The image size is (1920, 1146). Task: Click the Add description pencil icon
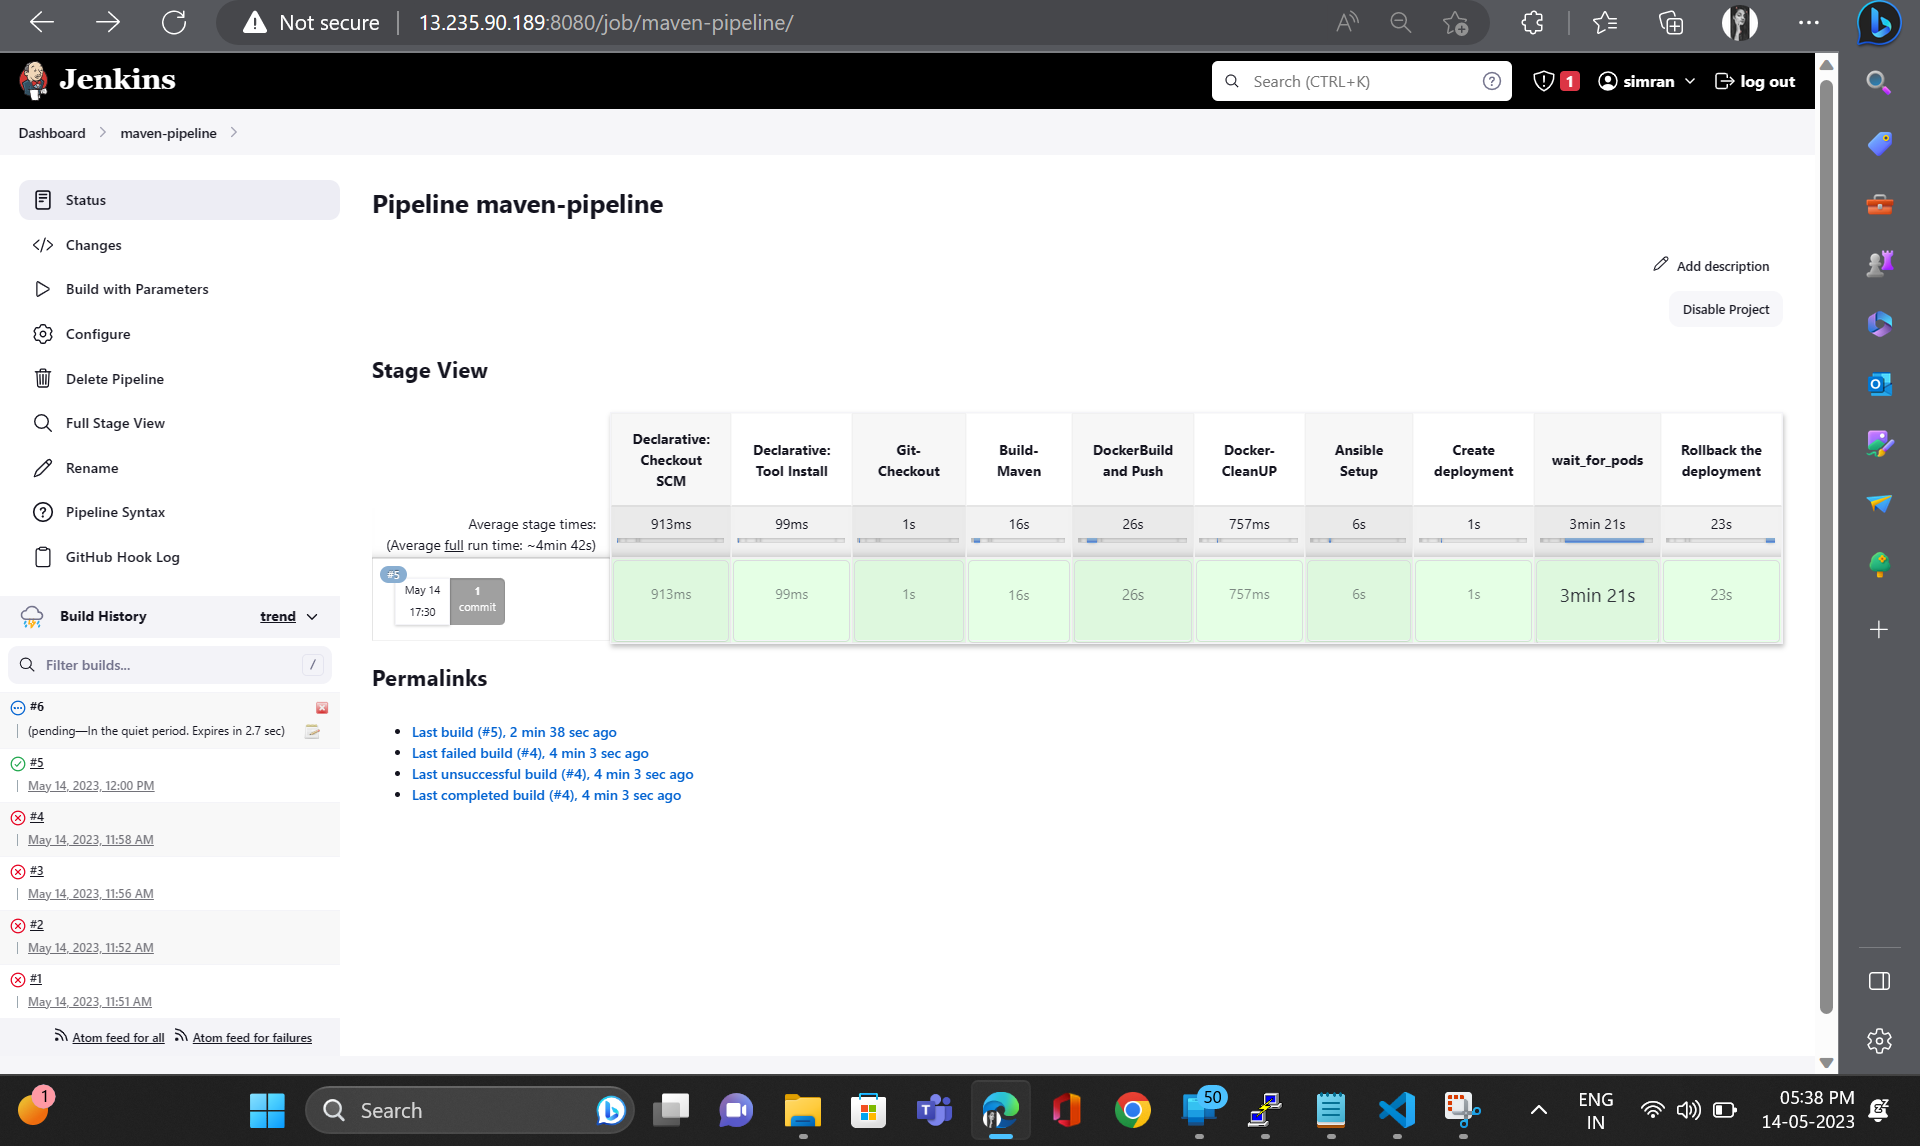(1661, 264)
